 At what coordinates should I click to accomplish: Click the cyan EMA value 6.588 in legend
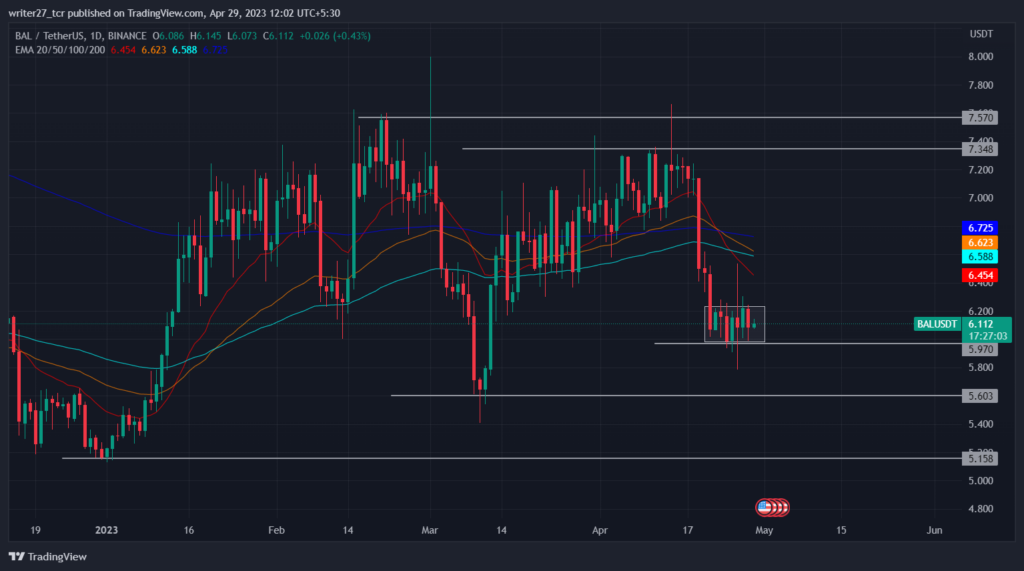click(184, 50)
